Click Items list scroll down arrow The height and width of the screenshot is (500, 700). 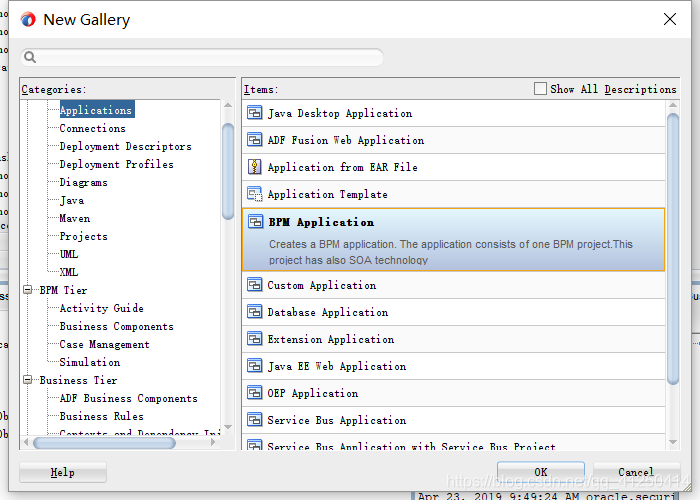pos(673,442)
